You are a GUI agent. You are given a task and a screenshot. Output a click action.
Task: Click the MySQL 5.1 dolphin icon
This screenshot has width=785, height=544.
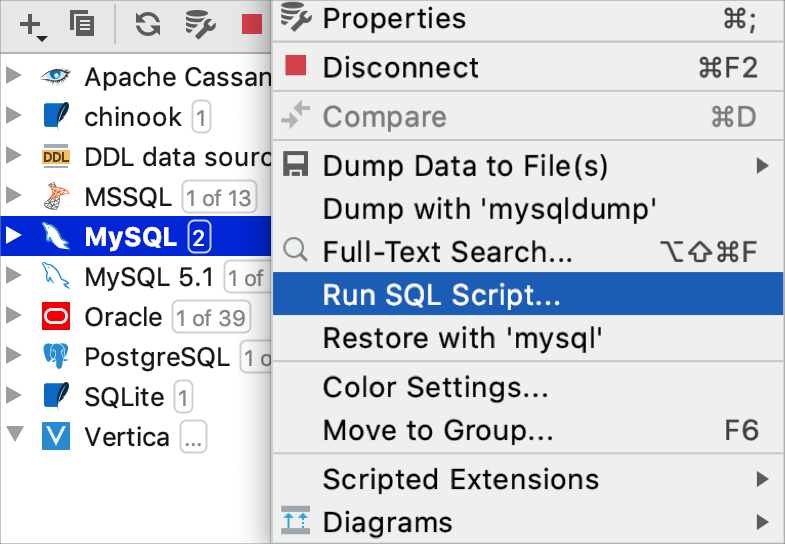click(56, 276)
